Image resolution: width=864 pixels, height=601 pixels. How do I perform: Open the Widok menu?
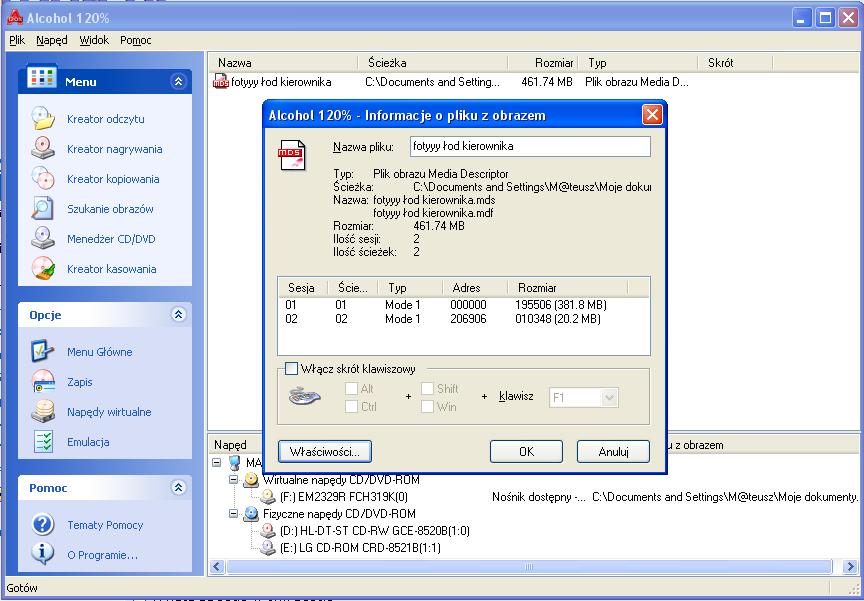pos(94,40)
